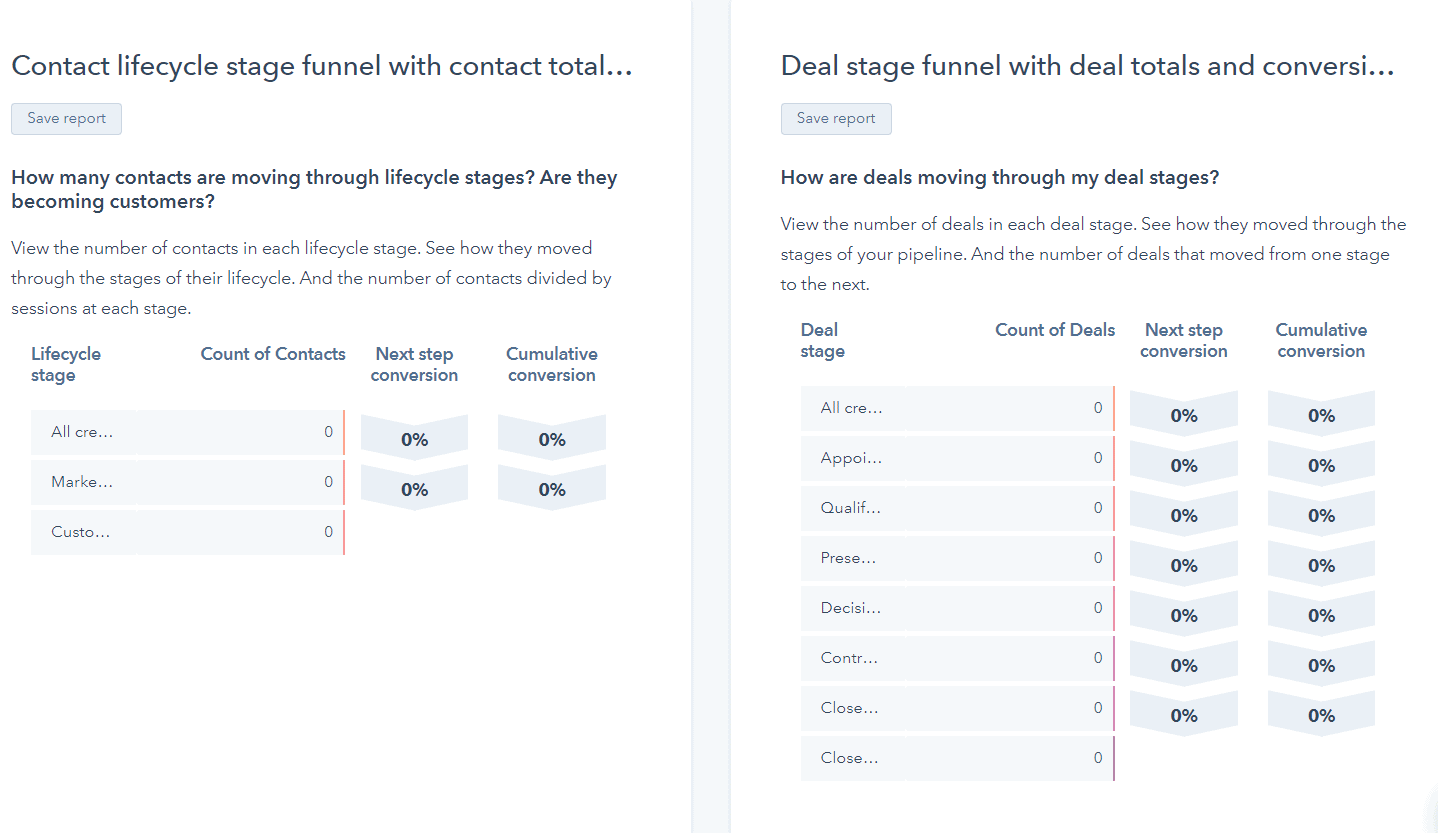This screenshot has width=1438, height=833.
Task: Select the Custo... lifecycle stage row
Action: point(188,532)
